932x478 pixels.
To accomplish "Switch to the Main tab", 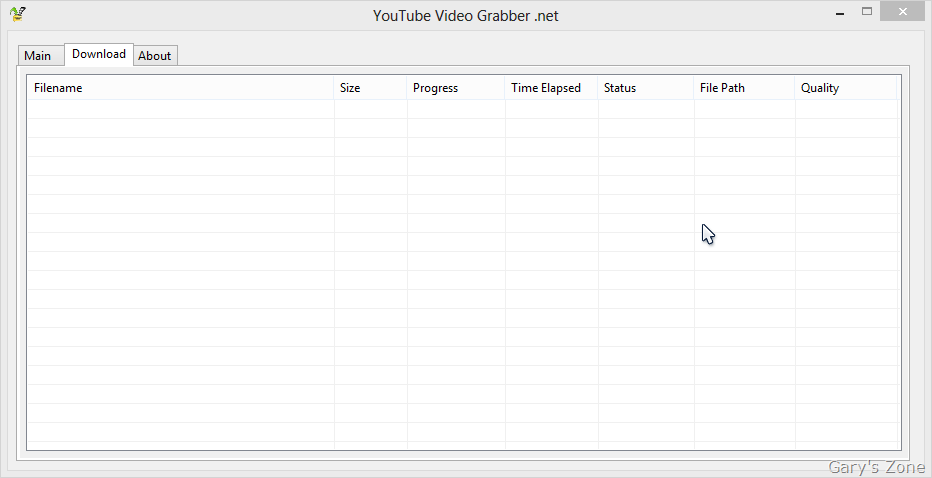I will coord(40,55).
